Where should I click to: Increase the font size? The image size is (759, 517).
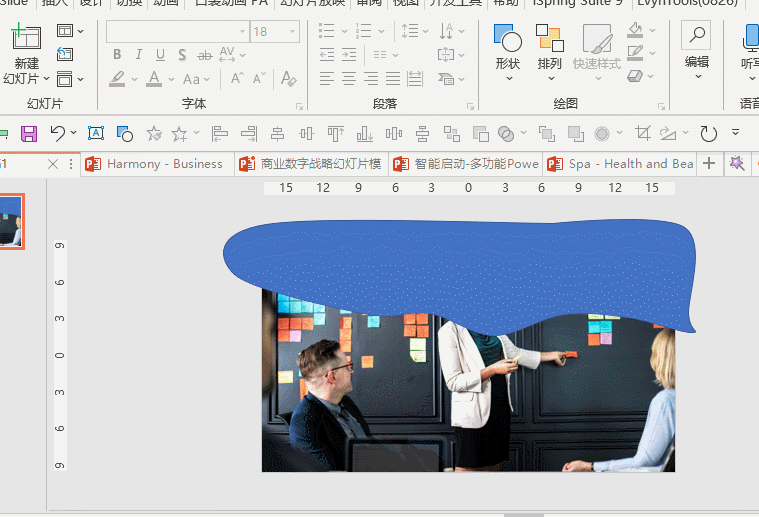[x=237, y=78]
